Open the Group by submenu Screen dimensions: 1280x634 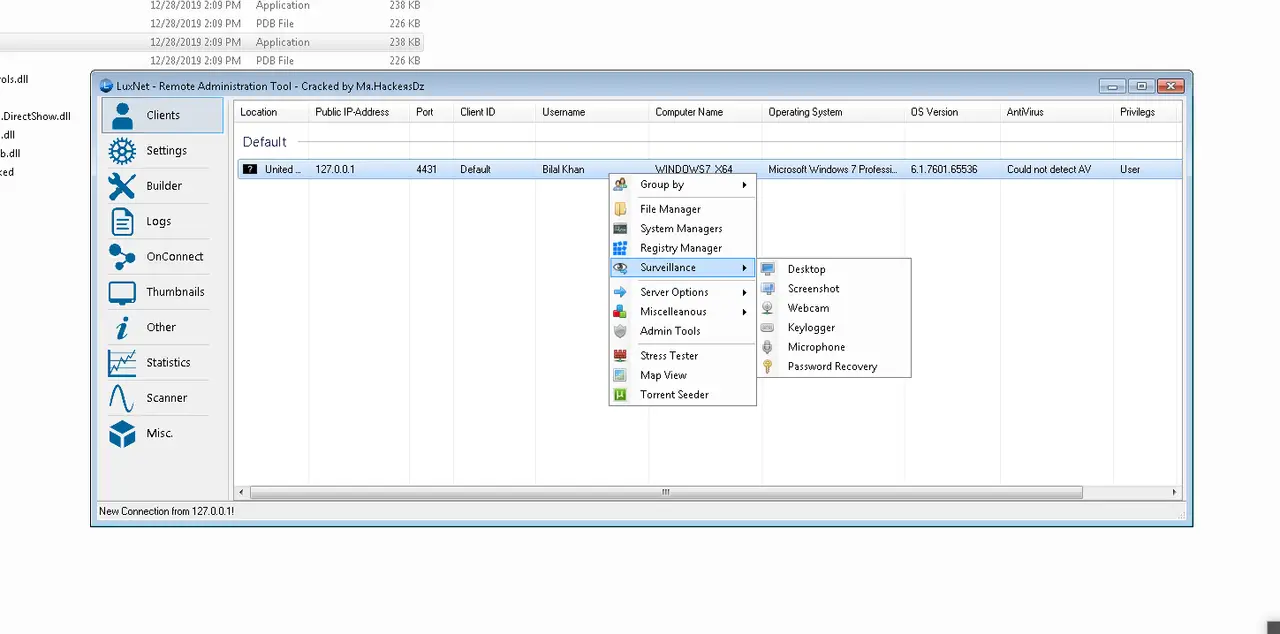(x=661, y=184)
